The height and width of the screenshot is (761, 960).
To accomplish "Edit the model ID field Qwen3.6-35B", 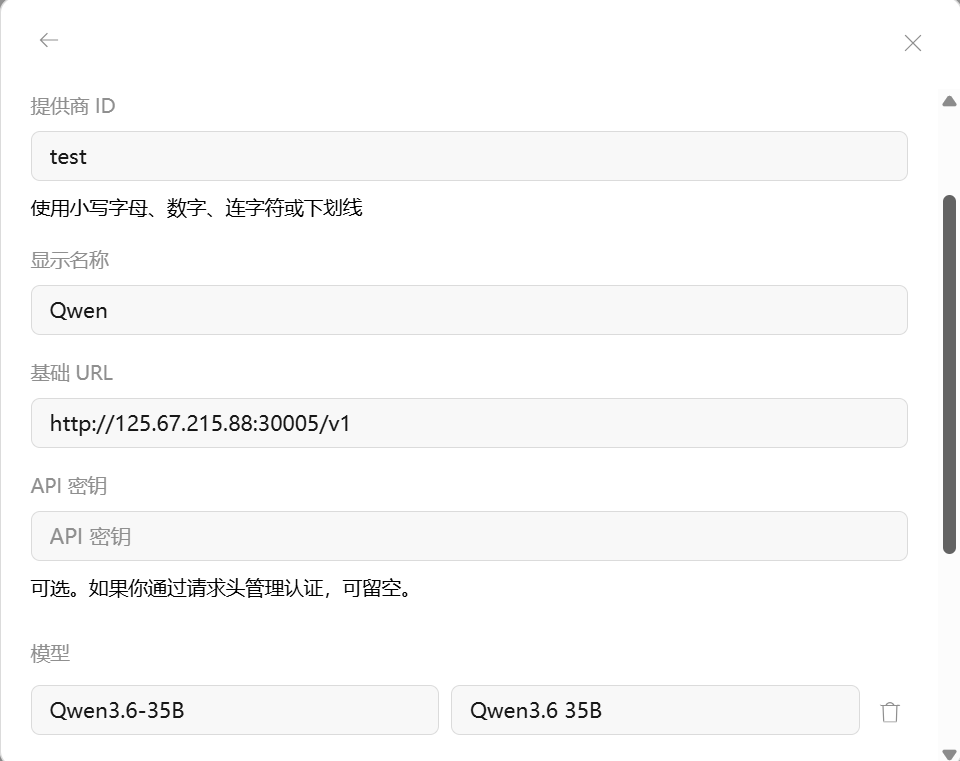I will (234, 710).
